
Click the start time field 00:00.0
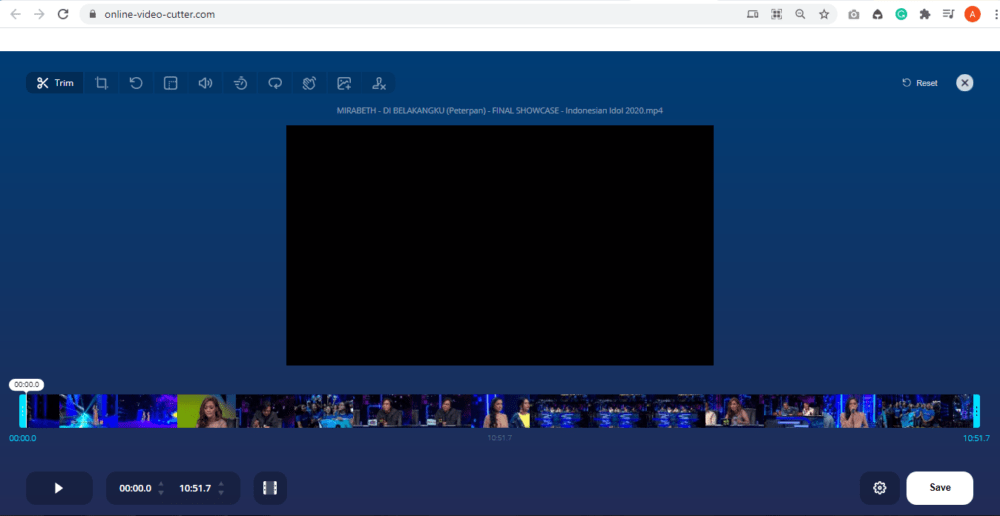click(135, 488)
